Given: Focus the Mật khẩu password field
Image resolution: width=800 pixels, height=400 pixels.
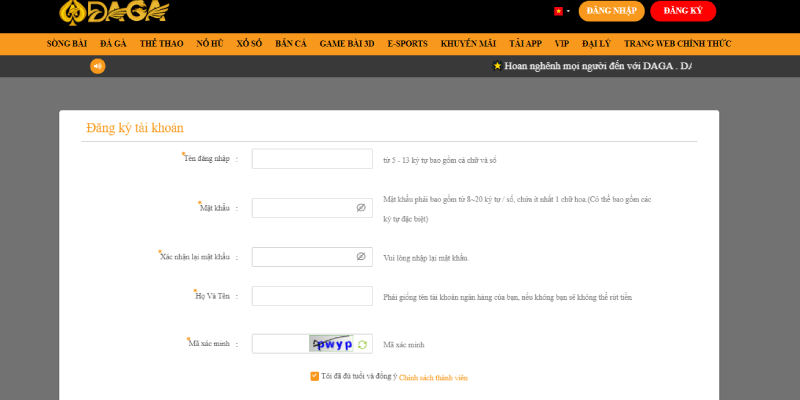Looking at the screenshot, I should tap(312, 208).
